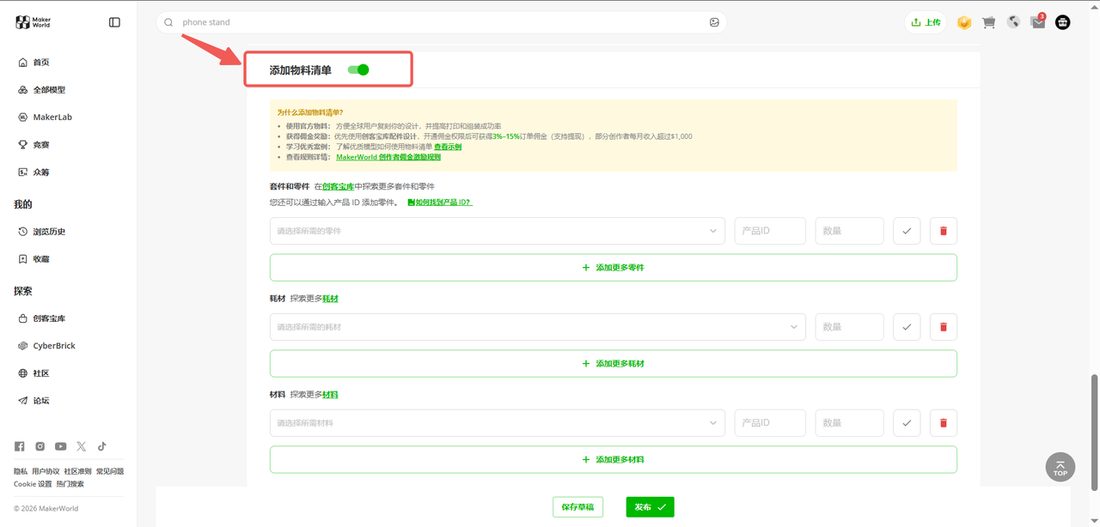Screen dimensions: 1100x527
Task: Confirm the filament row with checkmark icon
Action: click(906, 327)
